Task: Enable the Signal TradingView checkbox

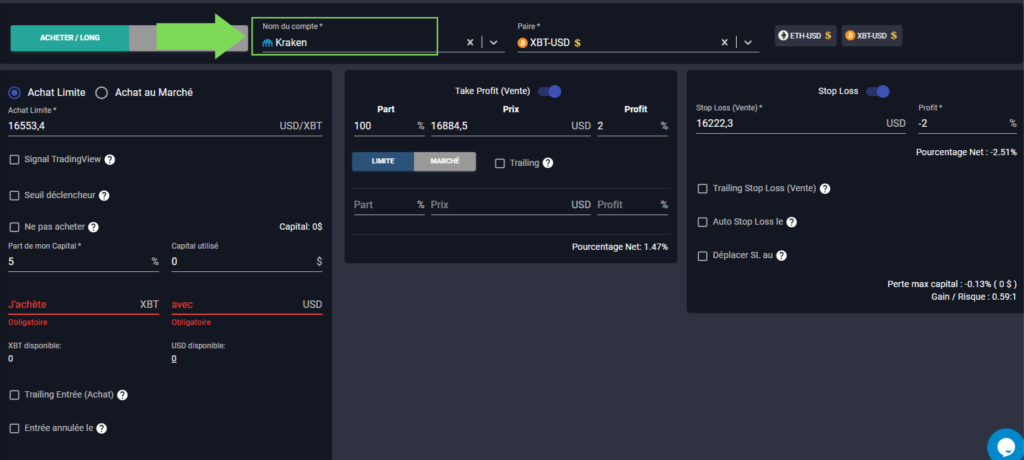Action: [14, 160]
